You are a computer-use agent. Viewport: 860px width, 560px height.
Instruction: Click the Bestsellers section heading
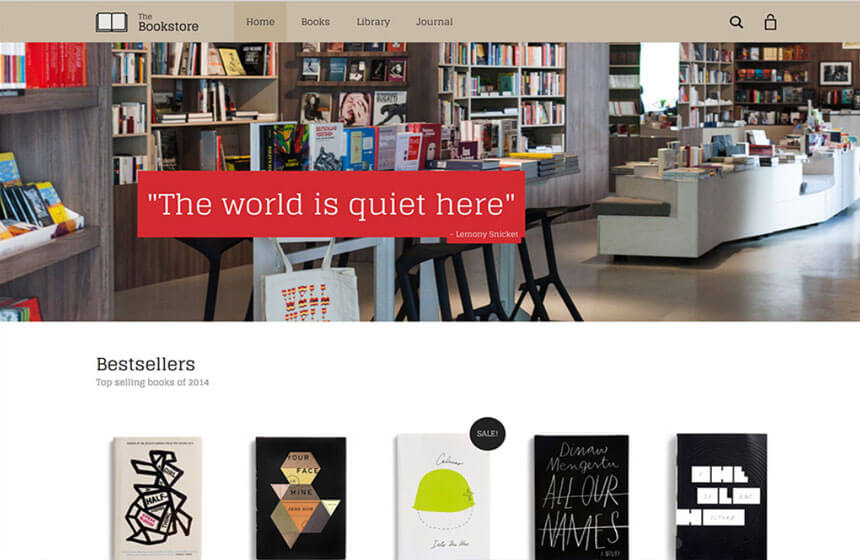pos(145,364)
